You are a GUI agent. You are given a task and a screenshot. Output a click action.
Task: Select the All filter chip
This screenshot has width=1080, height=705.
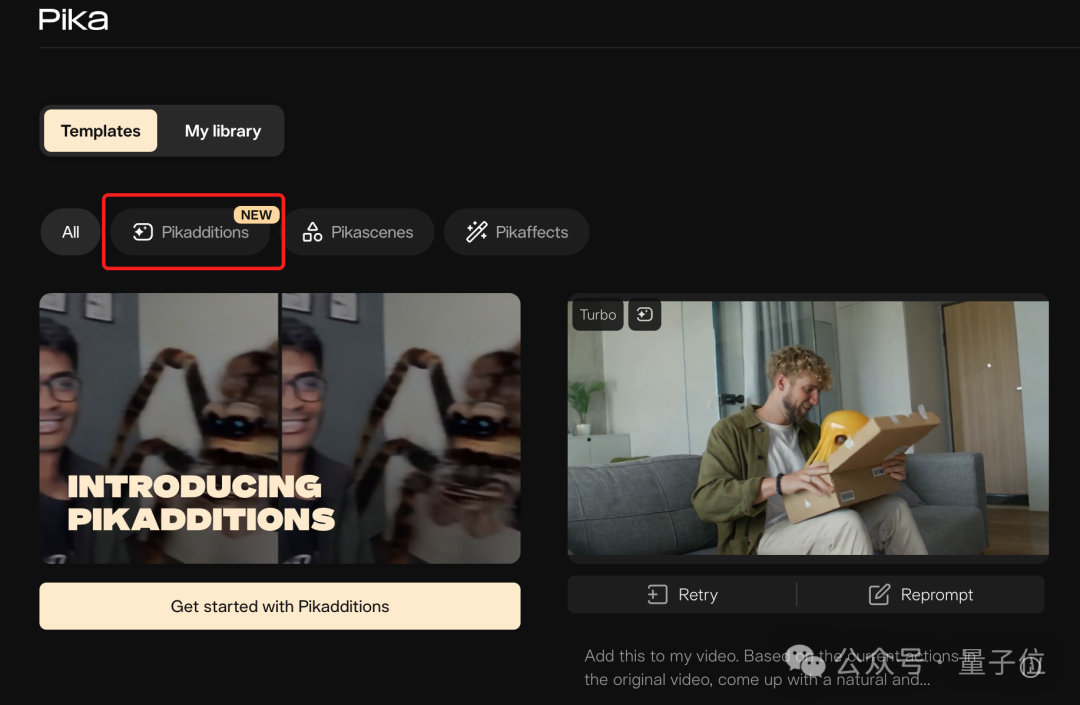pos(70,232)
